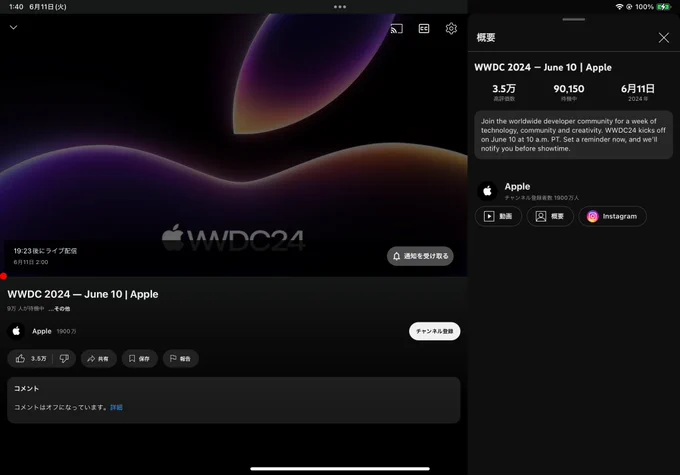Tap the 6月11日 date stat in panel
680x475 pixels.
[x=638, y=92]
